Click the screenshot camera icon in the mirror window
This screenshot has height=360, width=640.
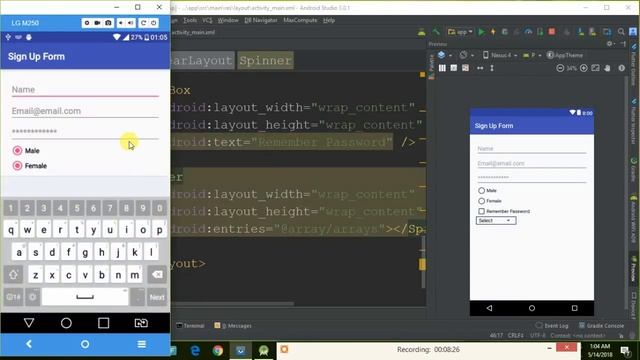[108, 23]
